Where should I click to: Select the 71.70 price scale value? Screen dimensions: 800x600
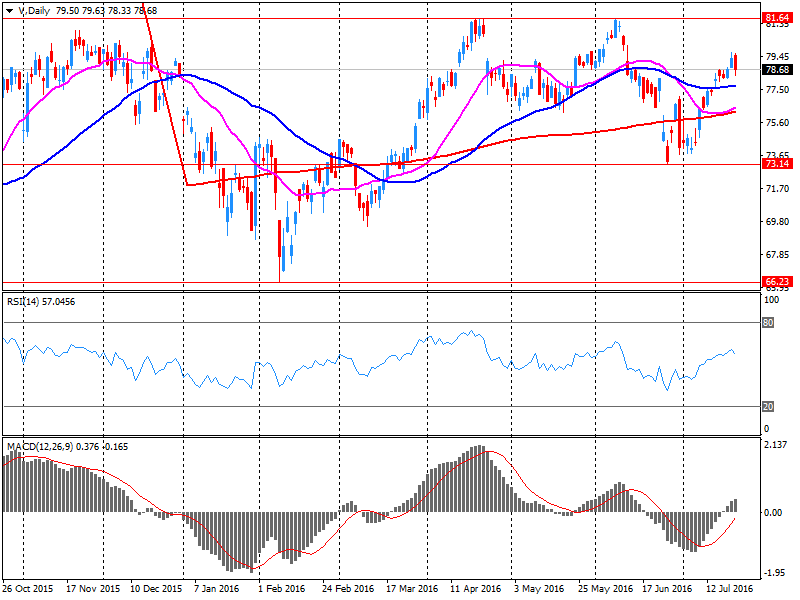[778, 188]
